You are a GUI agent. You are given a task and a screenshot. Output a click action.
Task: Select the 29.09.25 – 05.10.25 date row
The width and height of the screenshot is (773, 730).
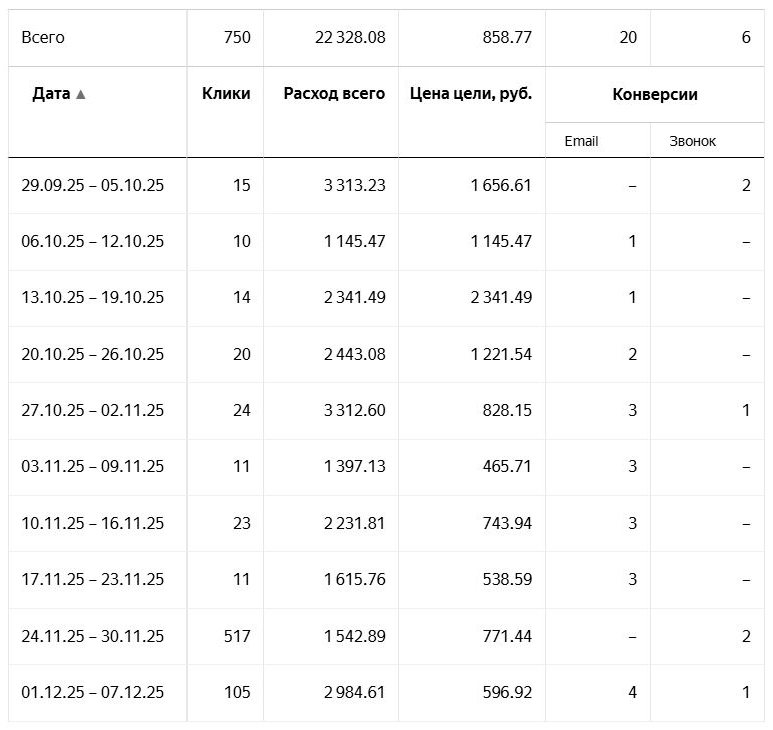coord(92,185)
